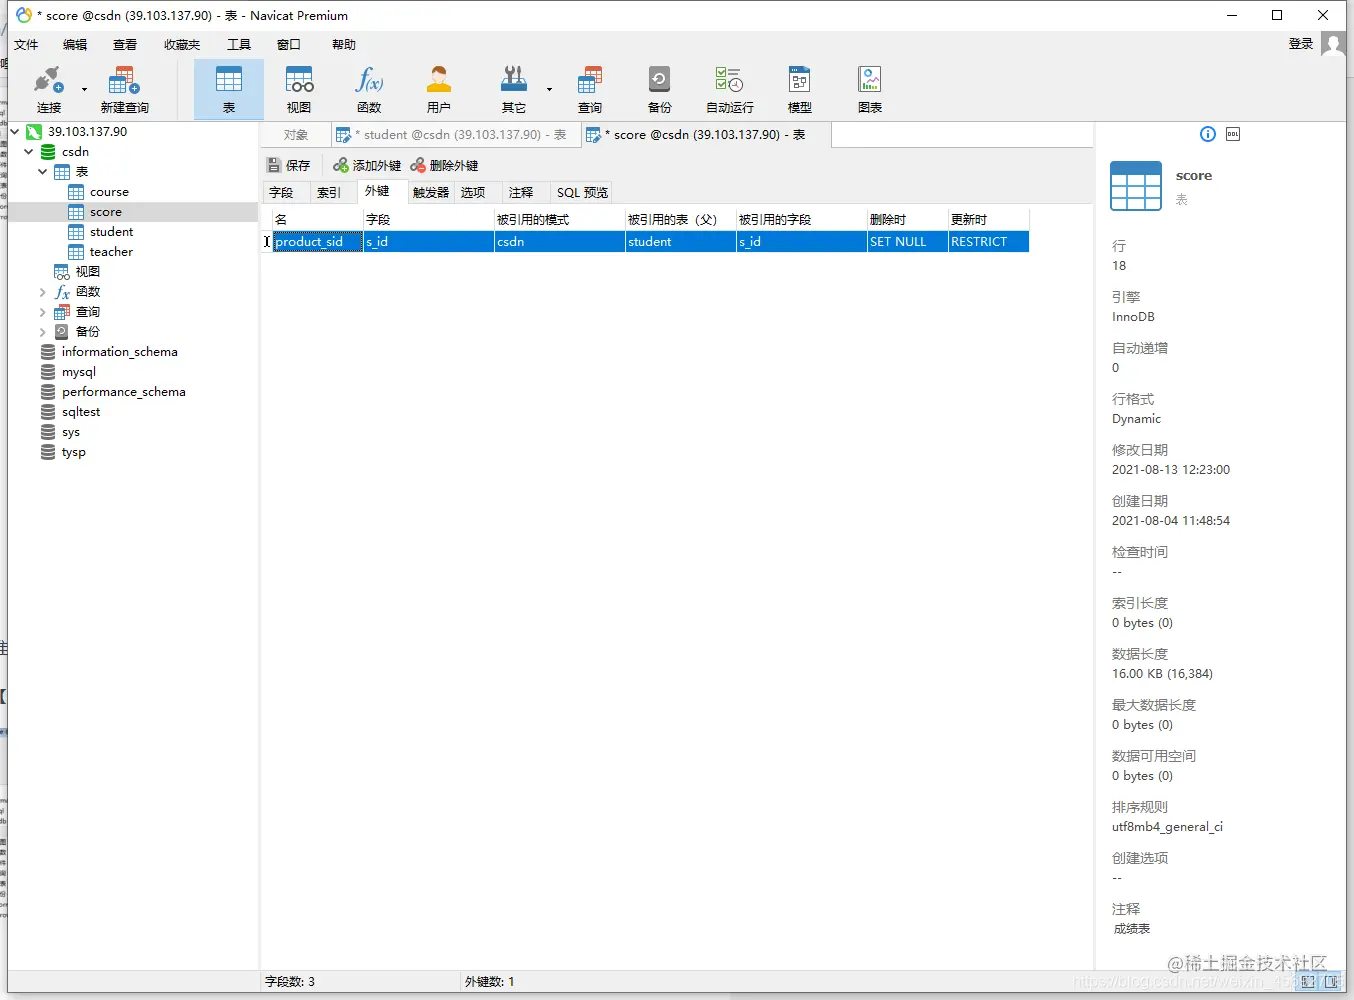Click the student referenced table cell
1354x1000 pixels.
click(x=680, y=241)
